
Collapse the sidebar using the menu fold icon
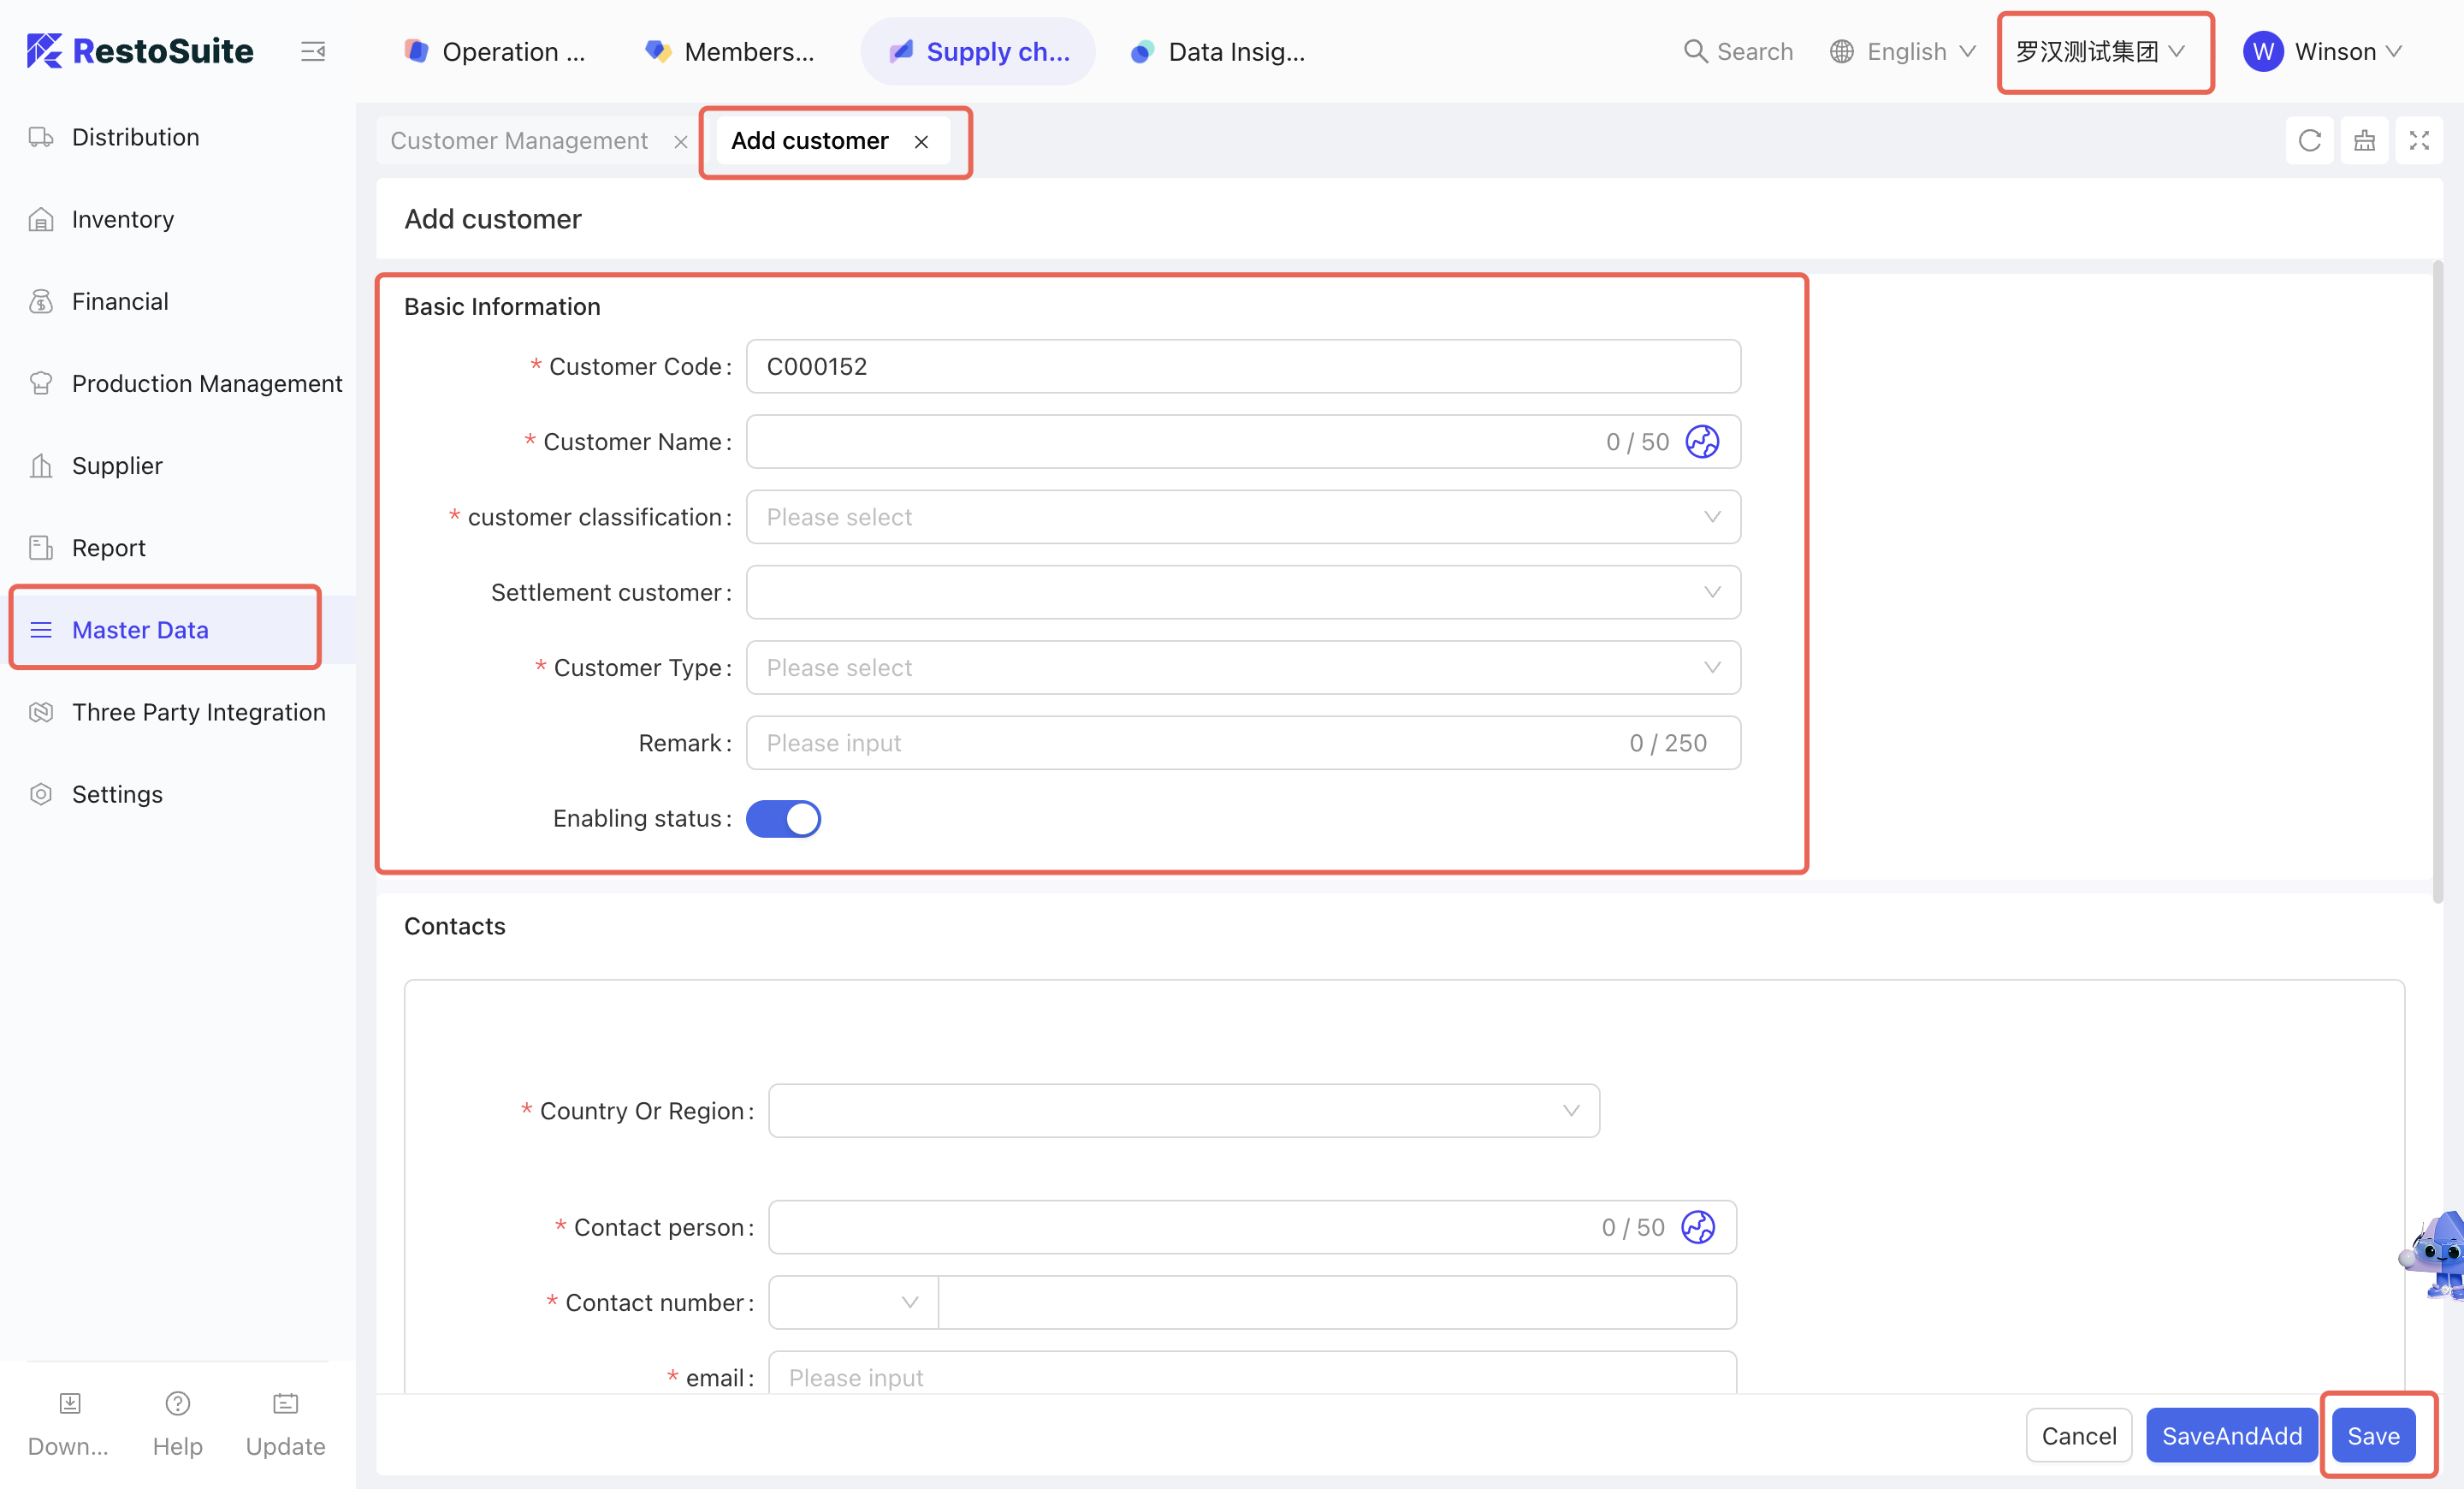pos(313,51)
